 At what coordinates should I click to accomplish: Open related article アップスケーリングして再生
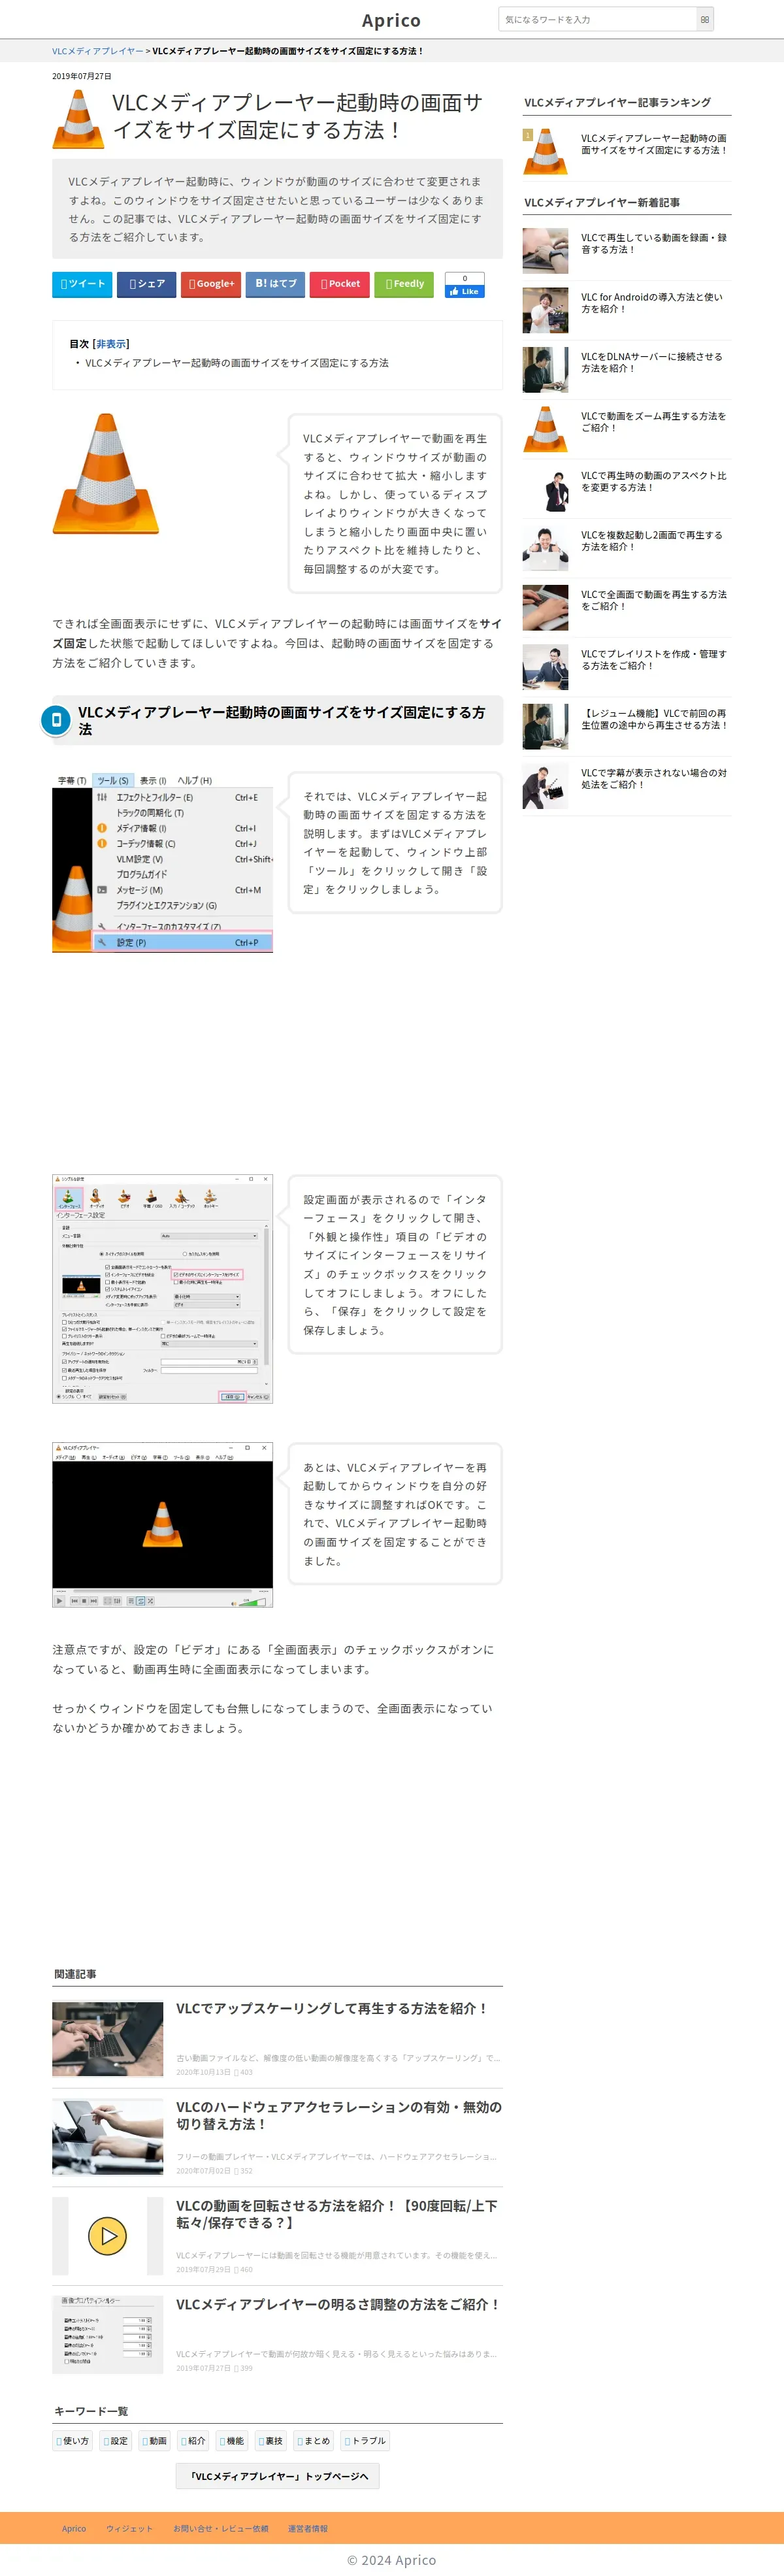click(x=332, y=2009)
